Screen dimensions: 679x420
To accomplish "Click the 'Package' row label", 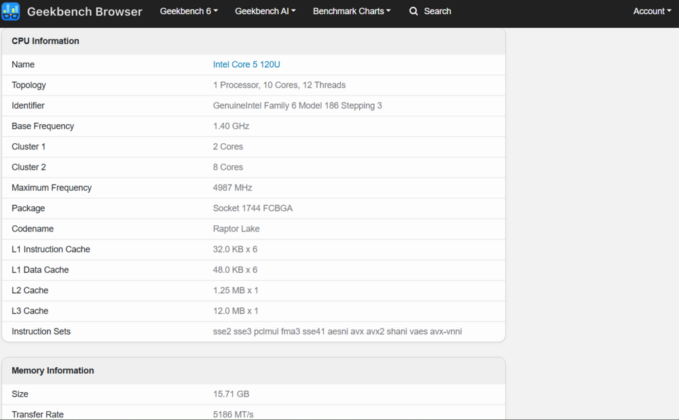I will (x=28, y=208).
